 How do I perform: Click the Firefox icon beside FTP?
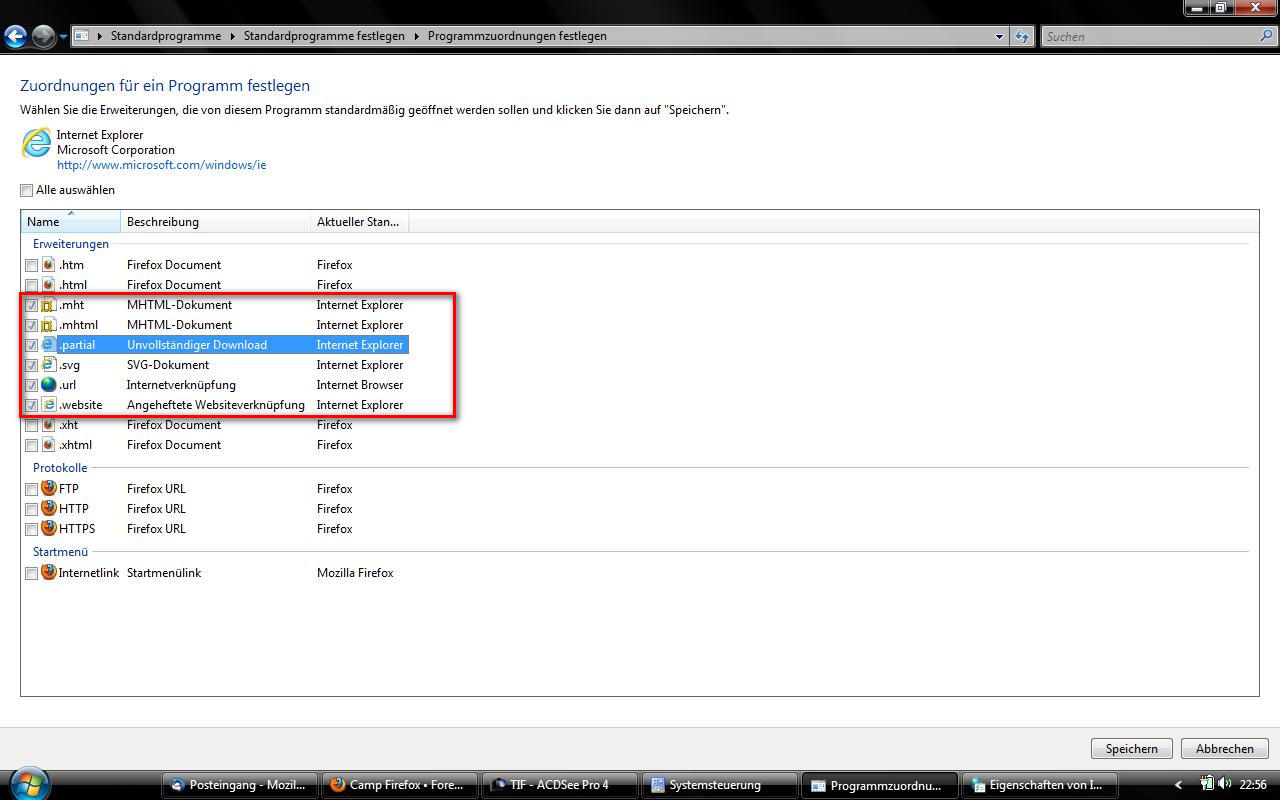click(x=48, y=489)
